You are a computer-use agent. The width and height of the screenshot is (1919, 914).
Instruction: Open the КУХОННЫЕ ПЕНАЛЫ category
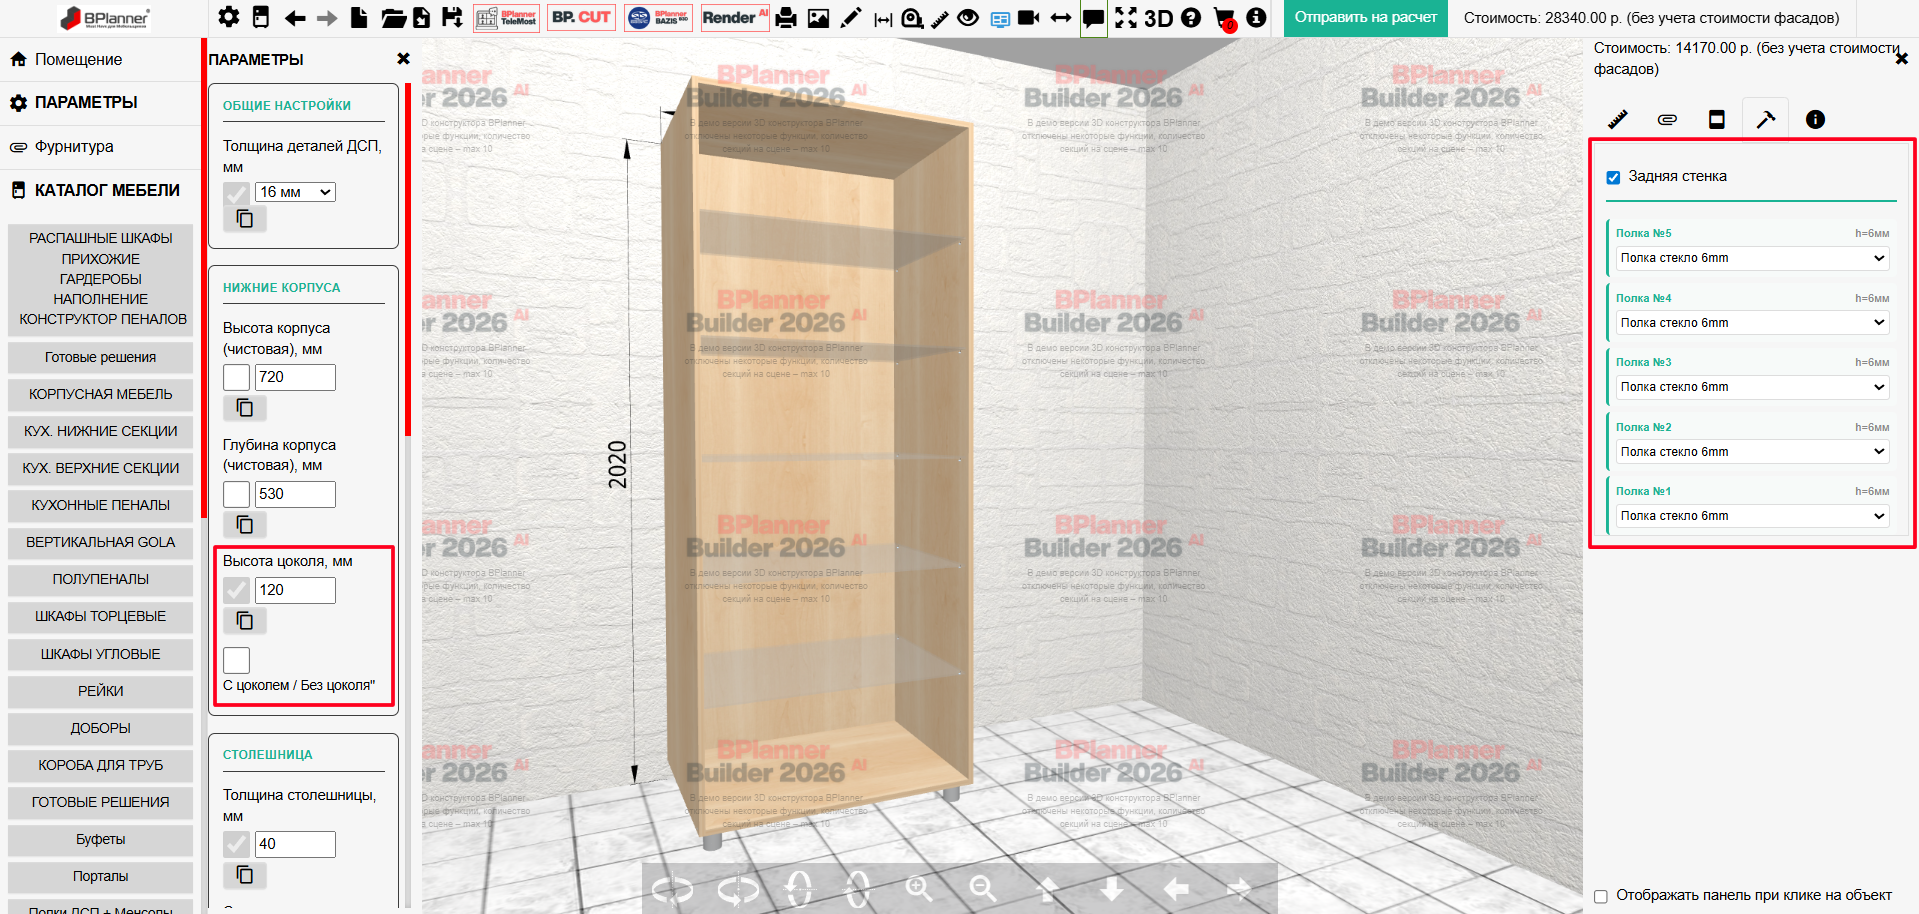[x=101, y=505]
